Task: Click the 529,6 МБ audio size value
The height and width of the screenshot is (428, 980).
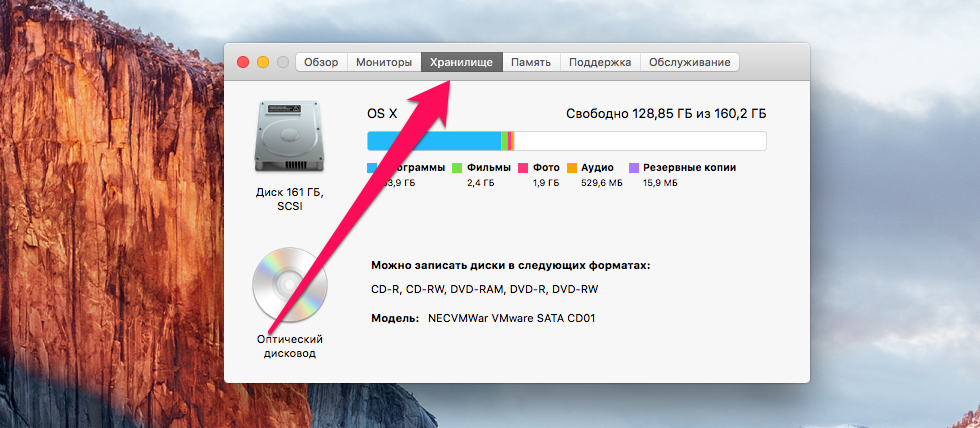Action: (x=601, y=183)
